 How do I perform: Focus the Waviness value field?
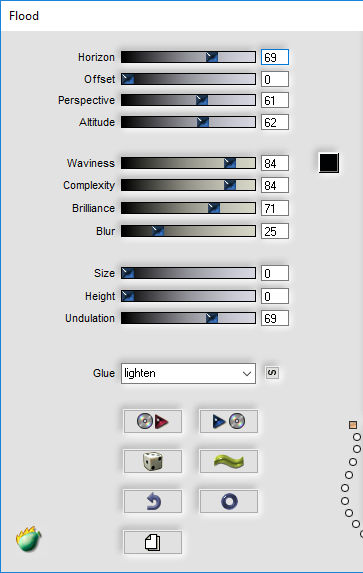tap(275, 163)
